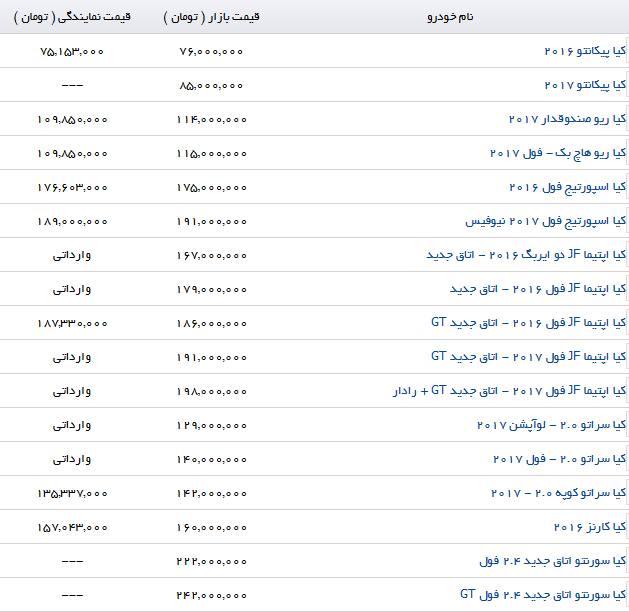Image resolution: width=629 pixels, height=612 pixels.
Task: Select dealer price ۷۵,۱۵۳,۰۰۰
Action: coord(72,52)
